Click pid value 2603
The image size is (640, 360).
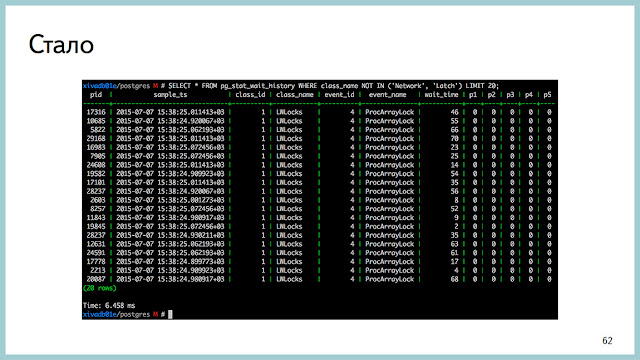[98, 200]
